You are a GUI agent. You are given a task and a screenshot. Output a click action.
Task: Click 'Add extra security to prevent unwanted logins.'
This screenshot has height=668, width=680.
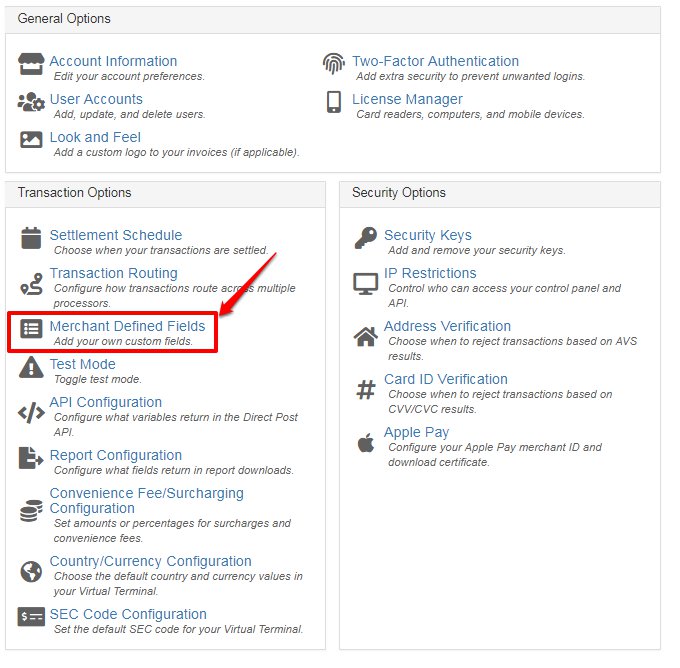(x=470, y=76)
